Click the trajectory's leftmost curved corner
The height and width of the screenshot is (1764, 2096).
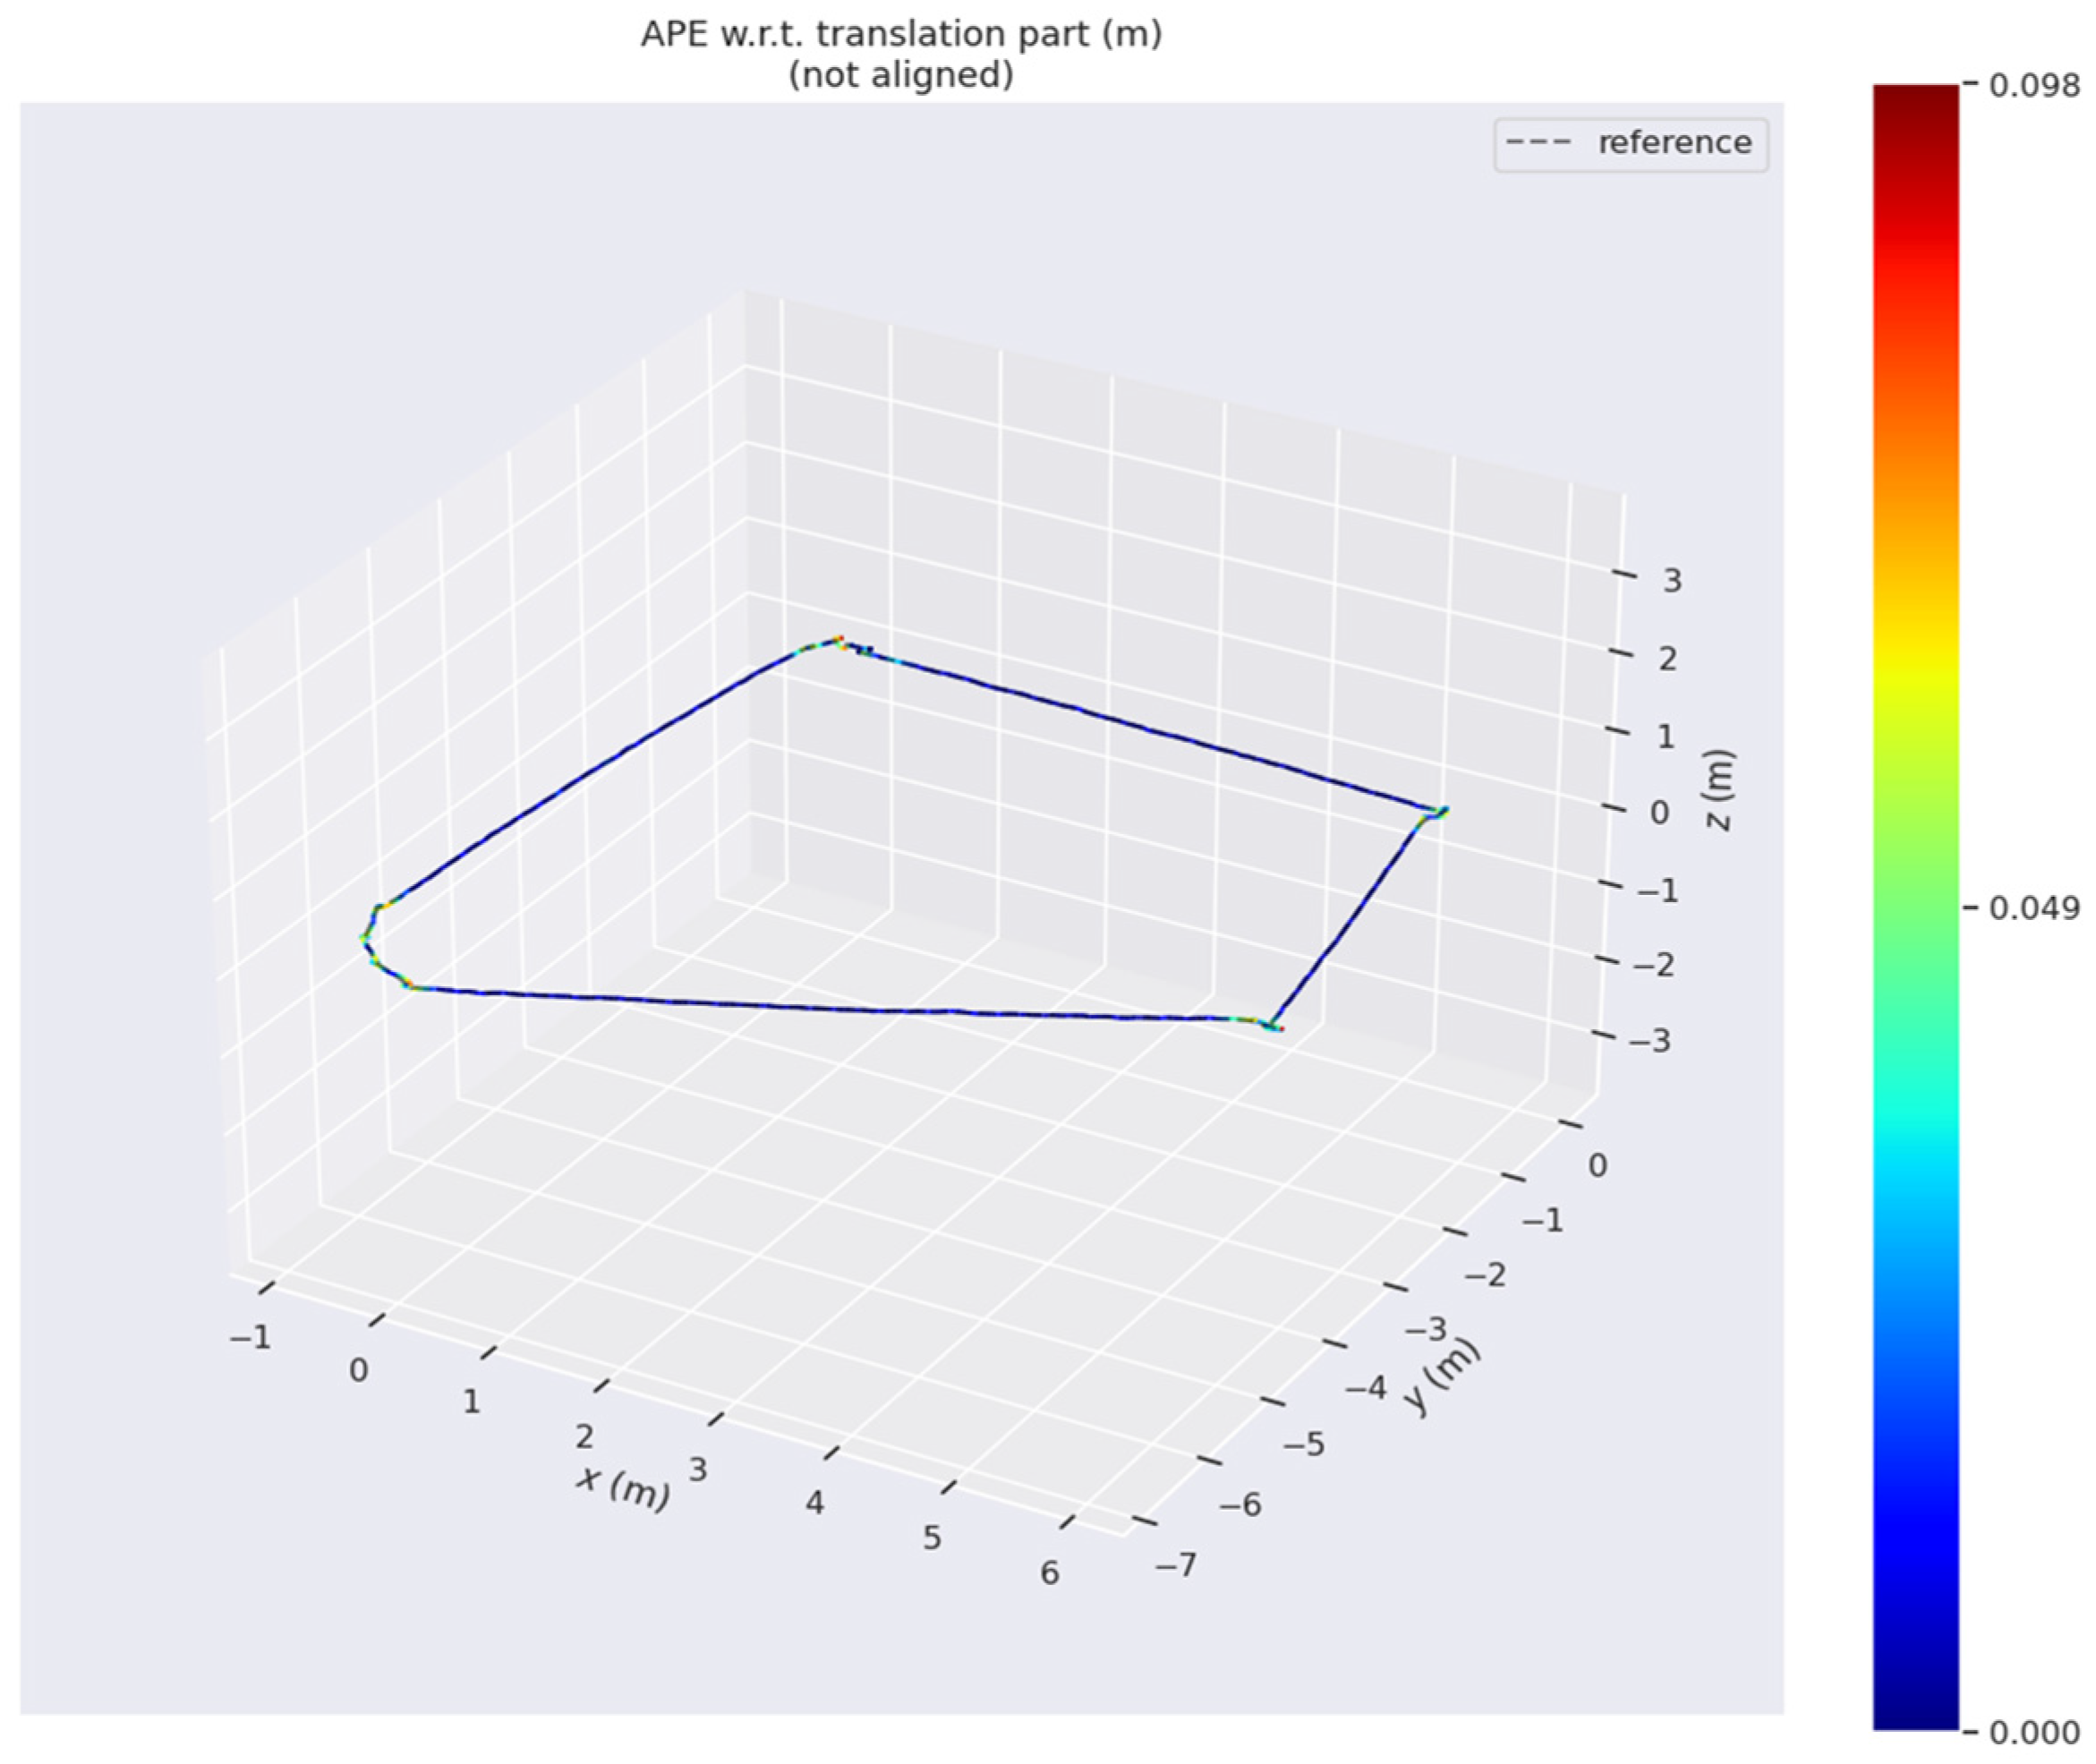[x=365, y=938]
